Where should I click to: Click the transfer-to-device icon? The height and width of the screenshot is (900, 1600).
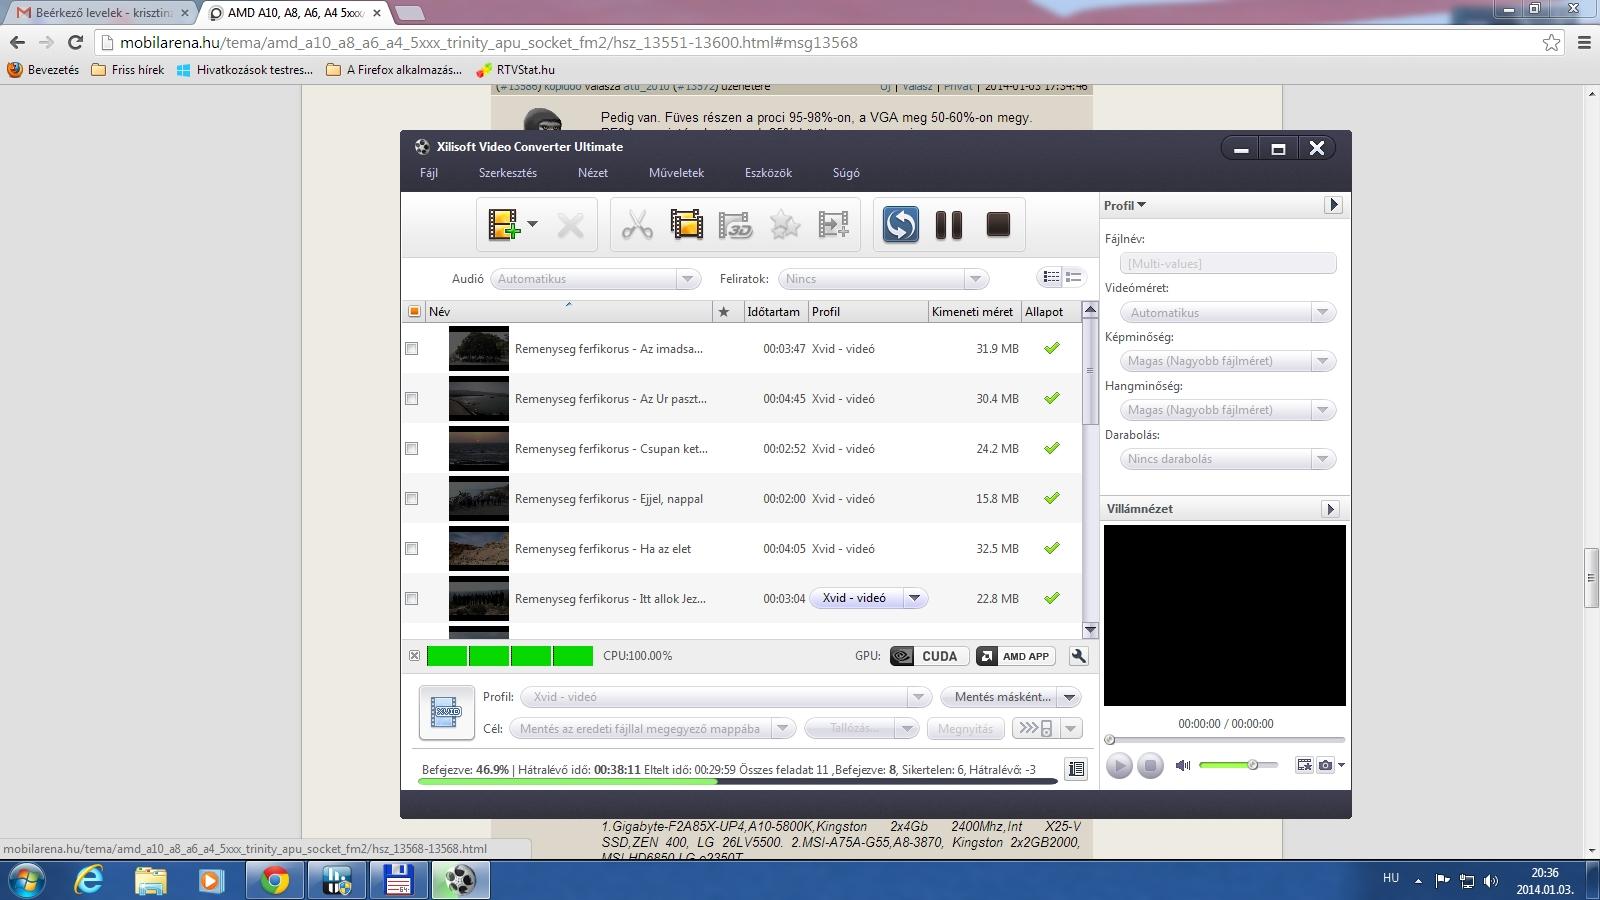[1035, 728]
